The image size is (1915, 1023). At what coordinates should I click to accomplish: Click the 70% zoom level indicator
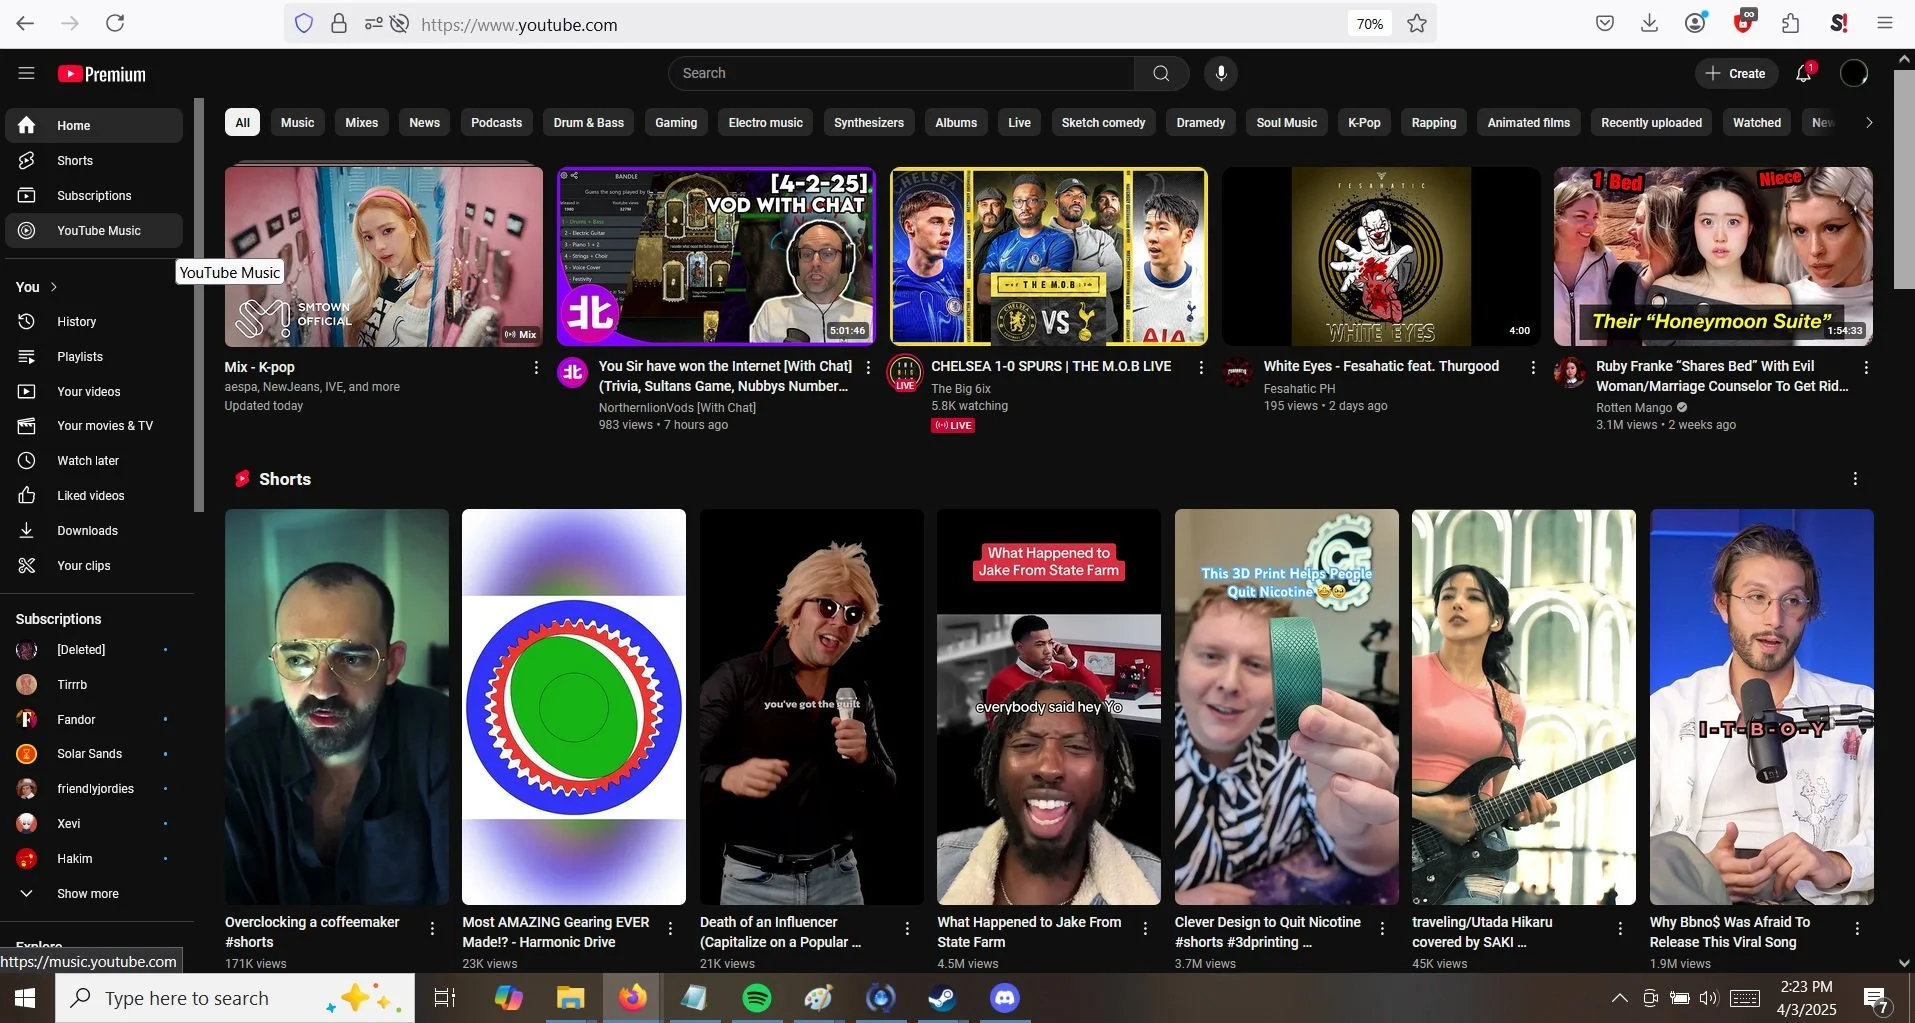(x=1369, y=24)
